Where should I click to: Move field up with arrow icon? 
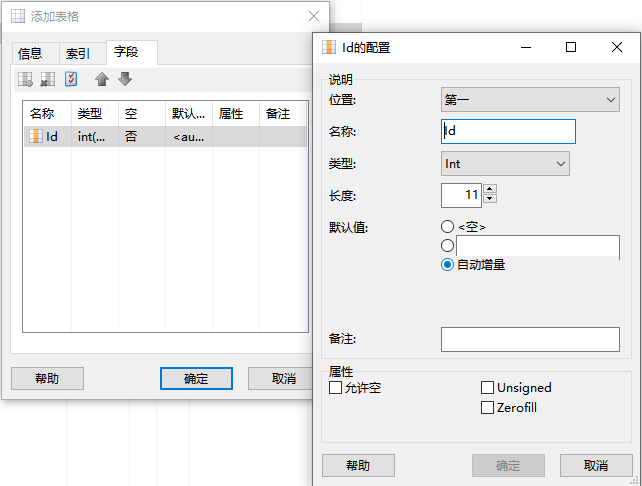click(102, 79)
